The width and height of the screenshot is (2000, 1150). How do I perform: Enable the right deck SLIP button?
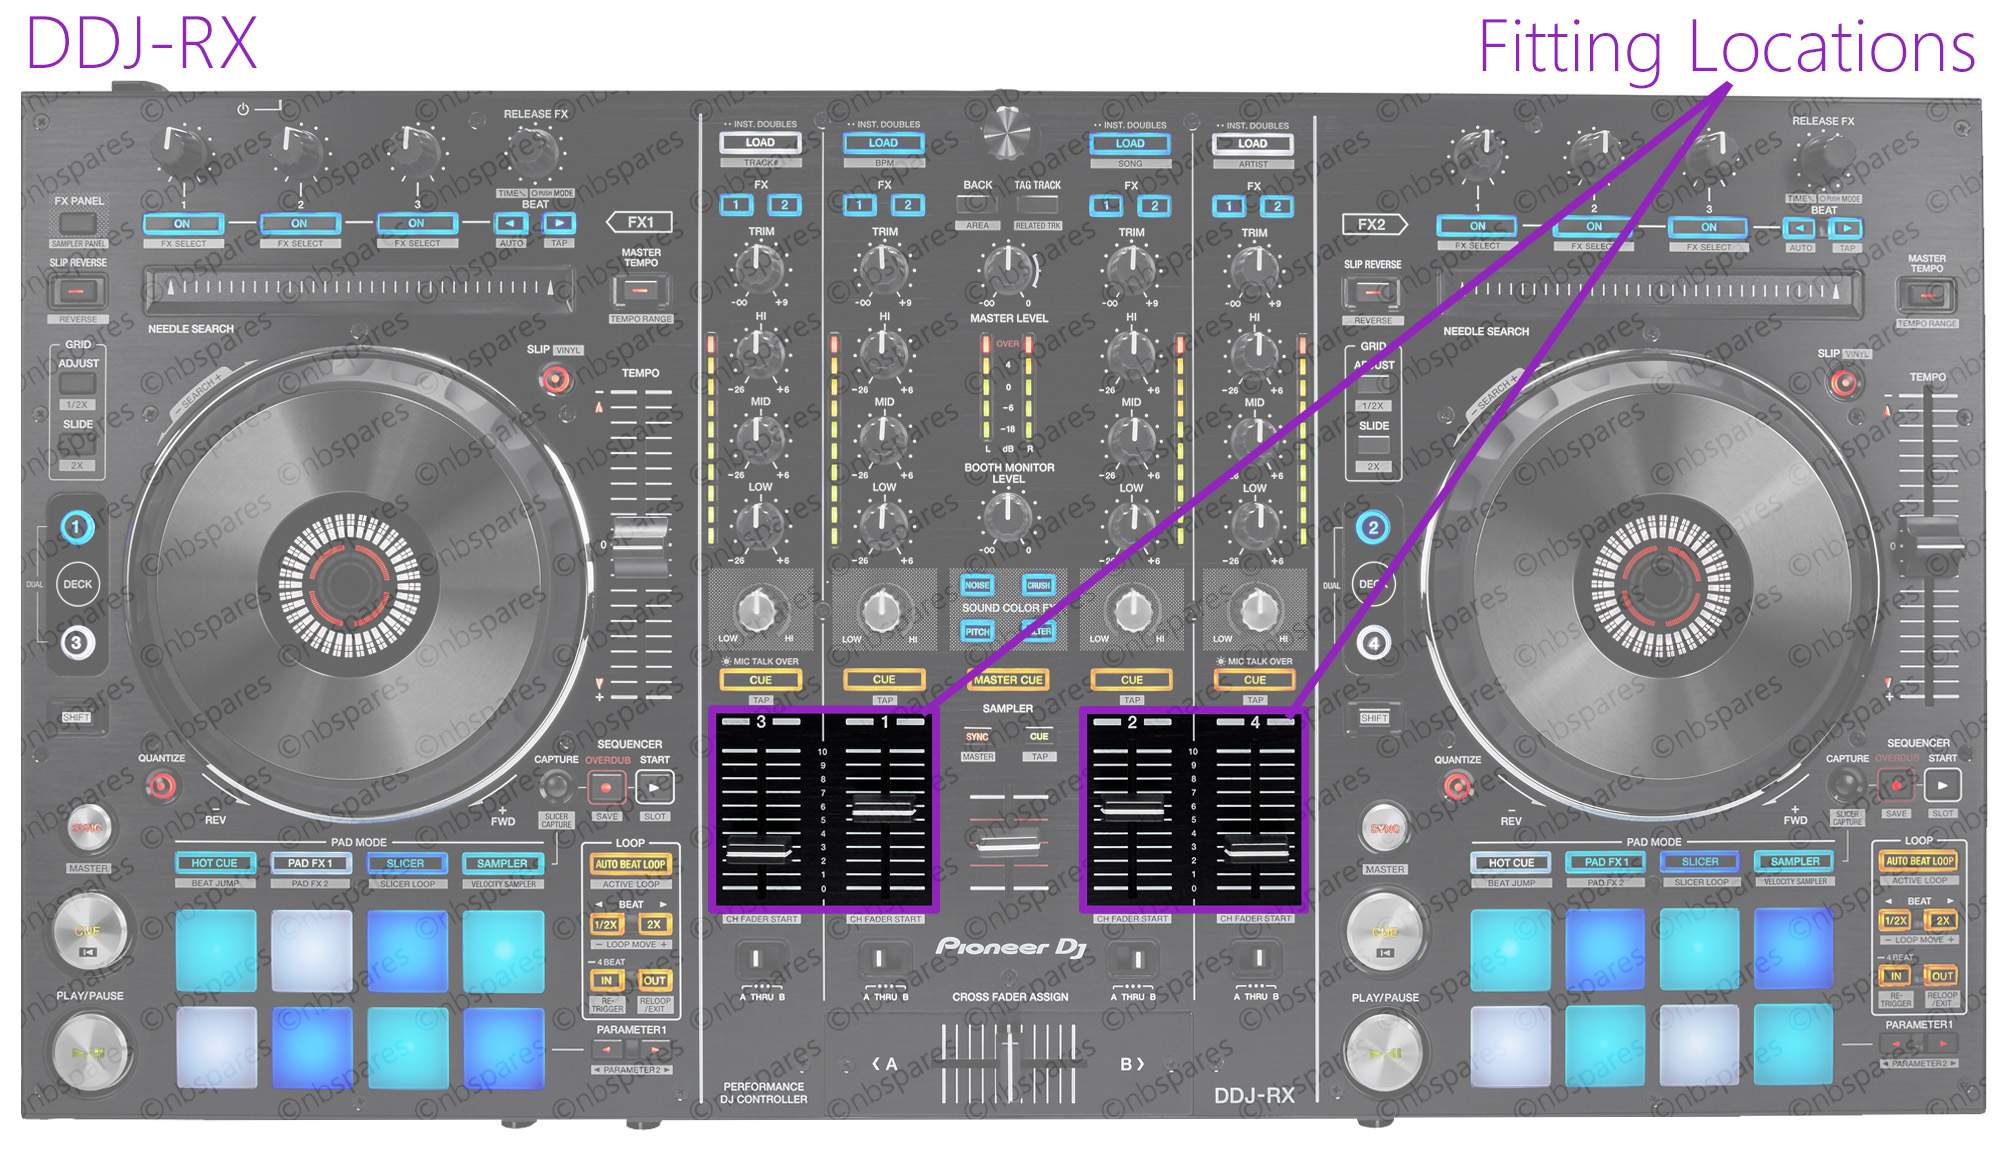pyautogui.click(x=1845, y=382)
